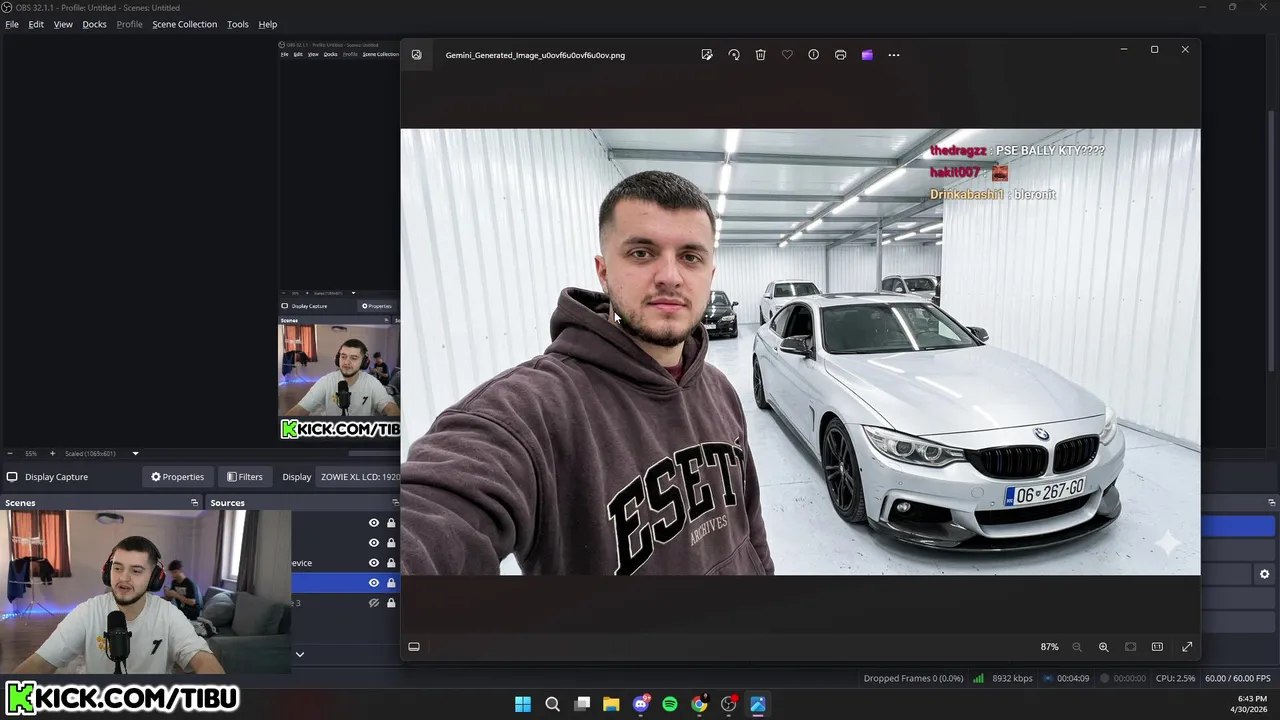The image size is (1280, 720).
Task: Open the ZOWIE XL LCD display dropdown
Action: [360, 477]
